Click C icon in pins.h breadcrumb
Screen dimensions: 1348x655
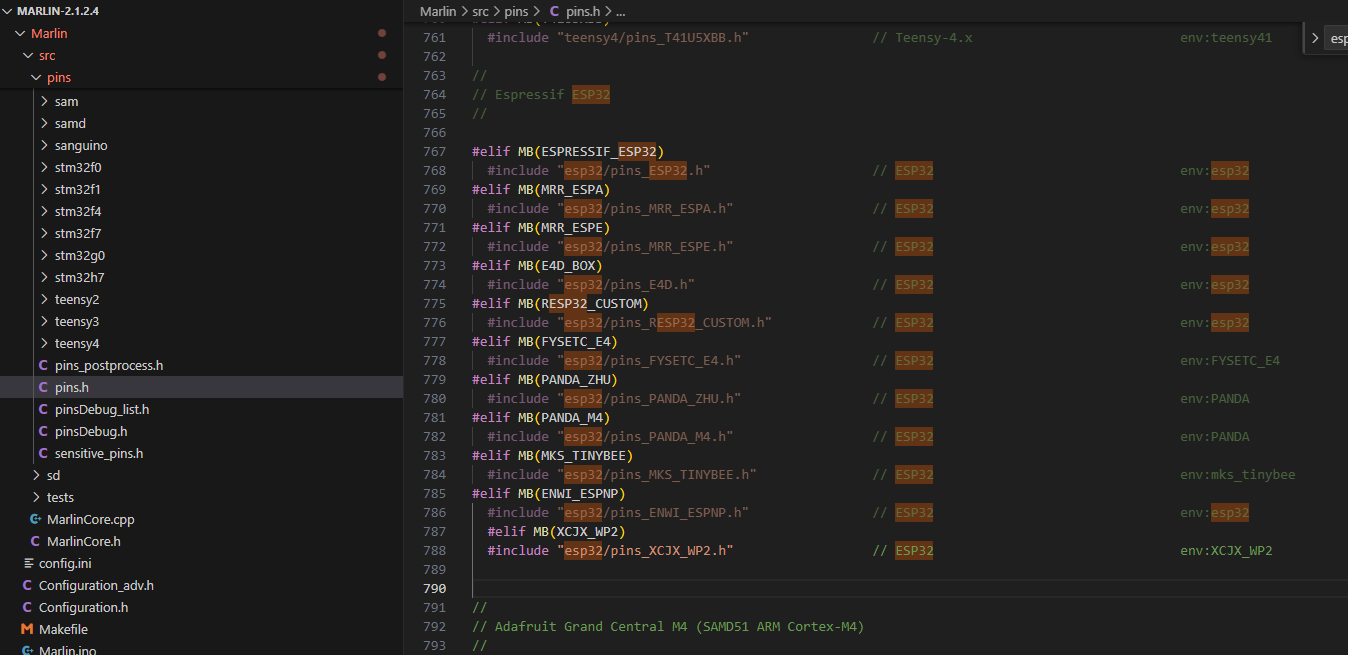point(555,11)
